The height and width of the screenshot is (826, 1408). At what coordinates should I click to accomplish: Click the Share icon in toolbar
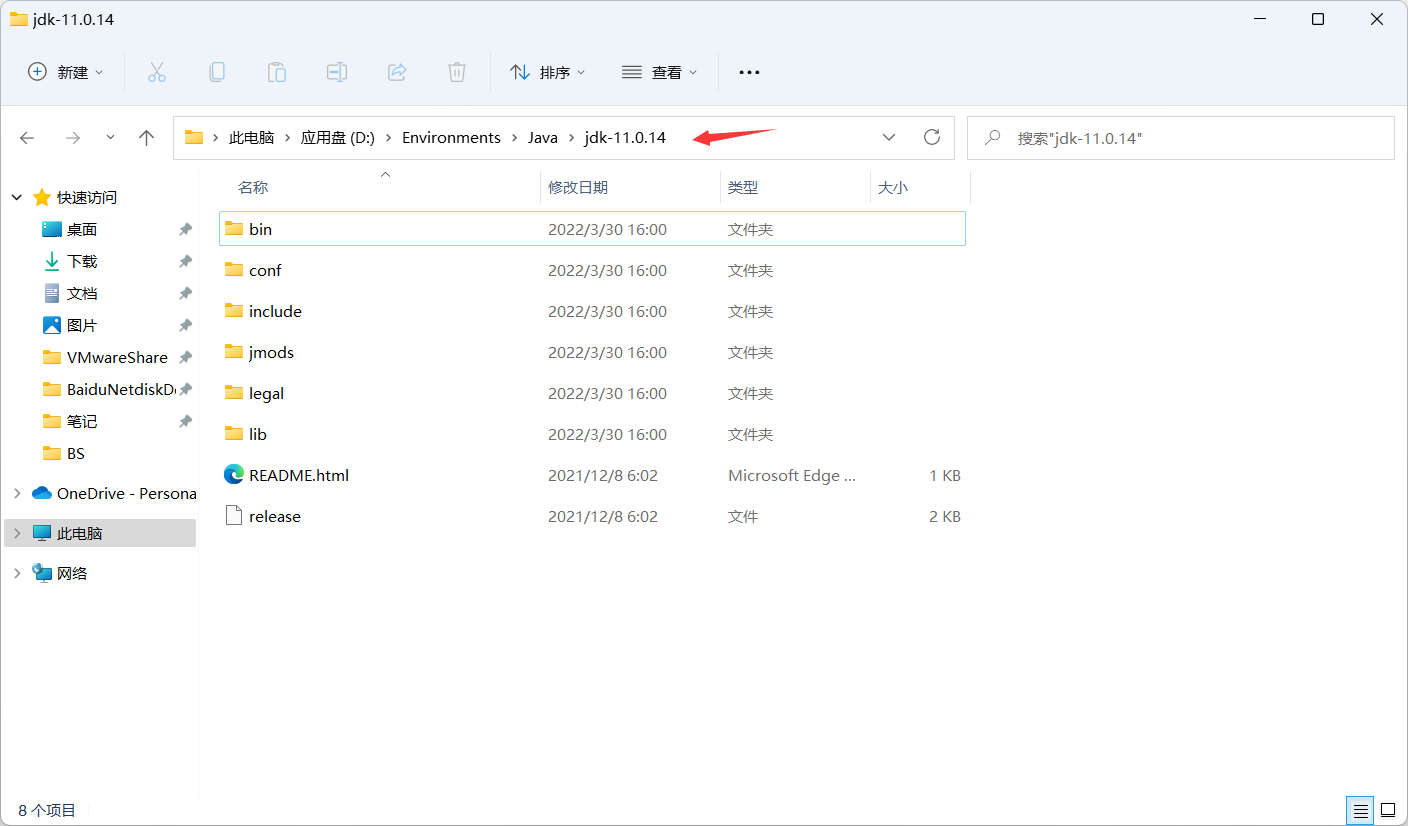[397, 72]
